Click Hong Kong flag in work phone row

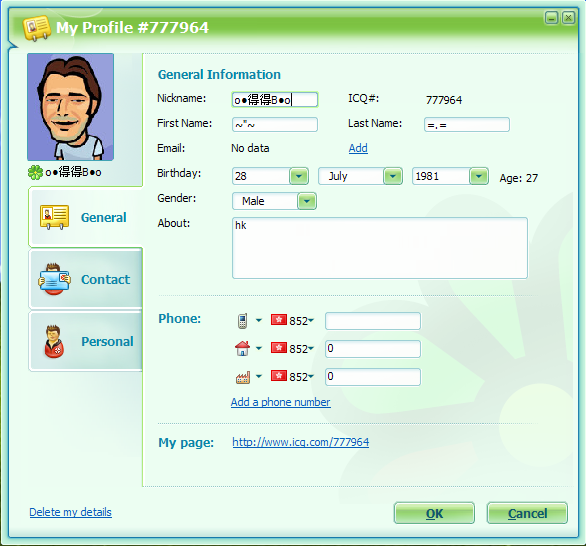(279, 376)
